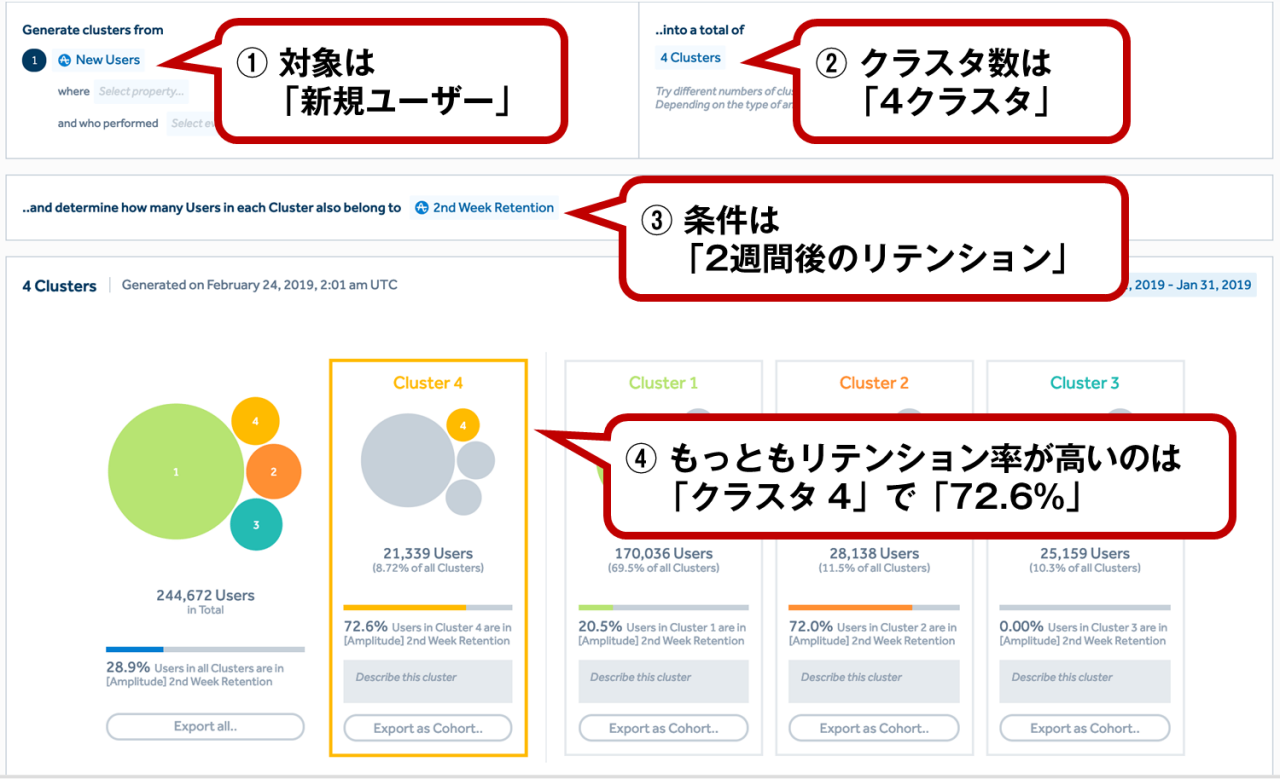1280x779 pixels.
Task: Export Cluster 4 as Cohort
Action: (428, 729)
